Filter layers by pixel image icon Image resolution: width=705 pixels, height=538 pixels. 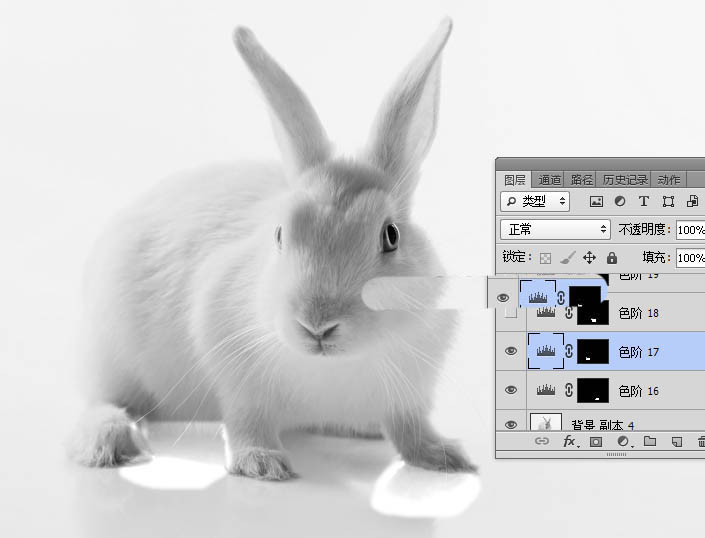pyautogui.click(x=596, y=202)
